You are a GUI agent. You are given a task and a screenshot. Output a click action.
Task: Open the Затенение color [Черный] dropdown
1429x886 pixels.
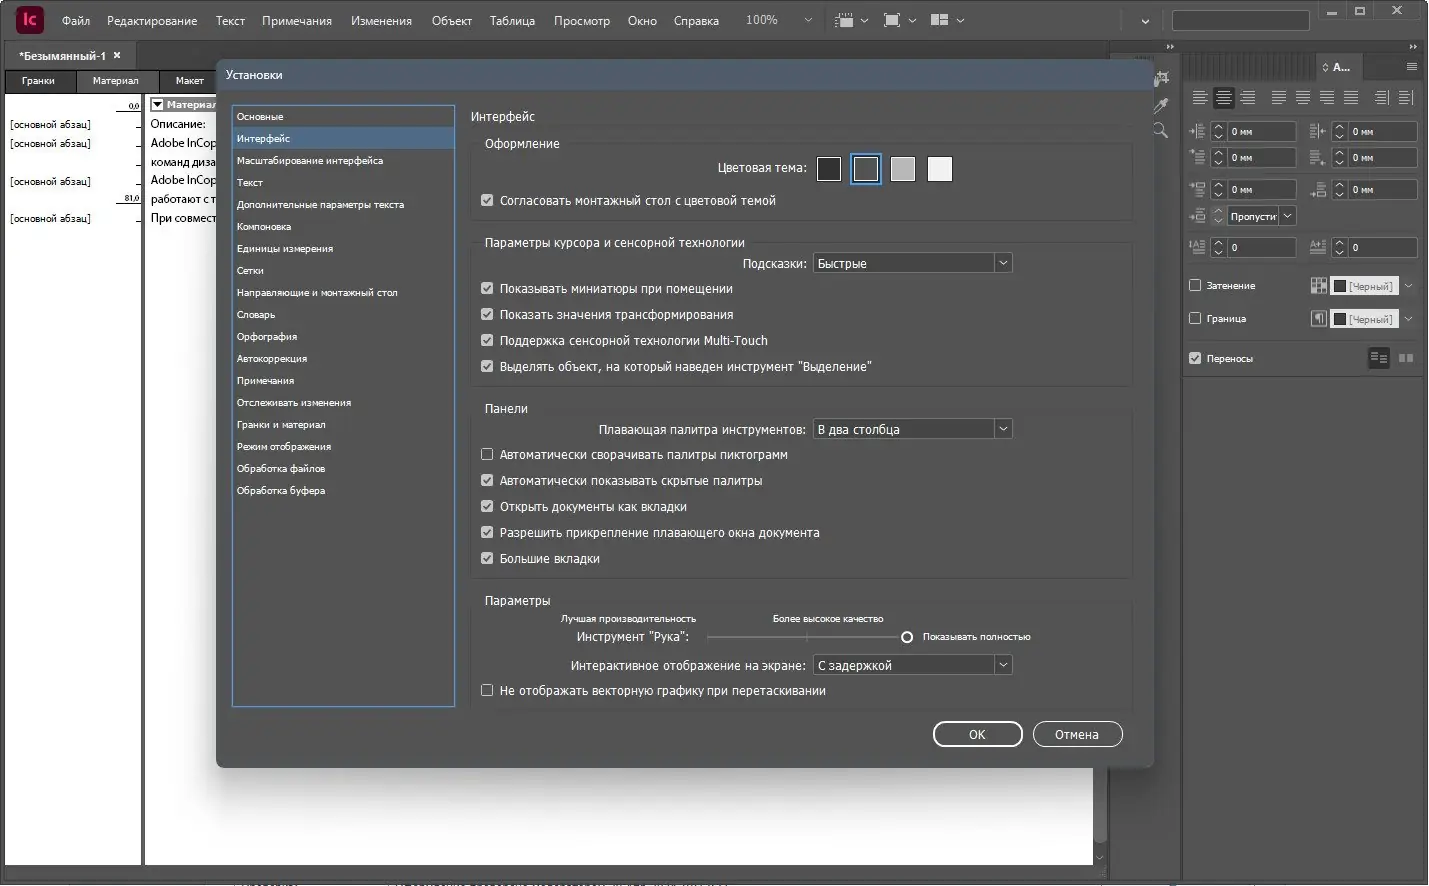coord(1409,286)
